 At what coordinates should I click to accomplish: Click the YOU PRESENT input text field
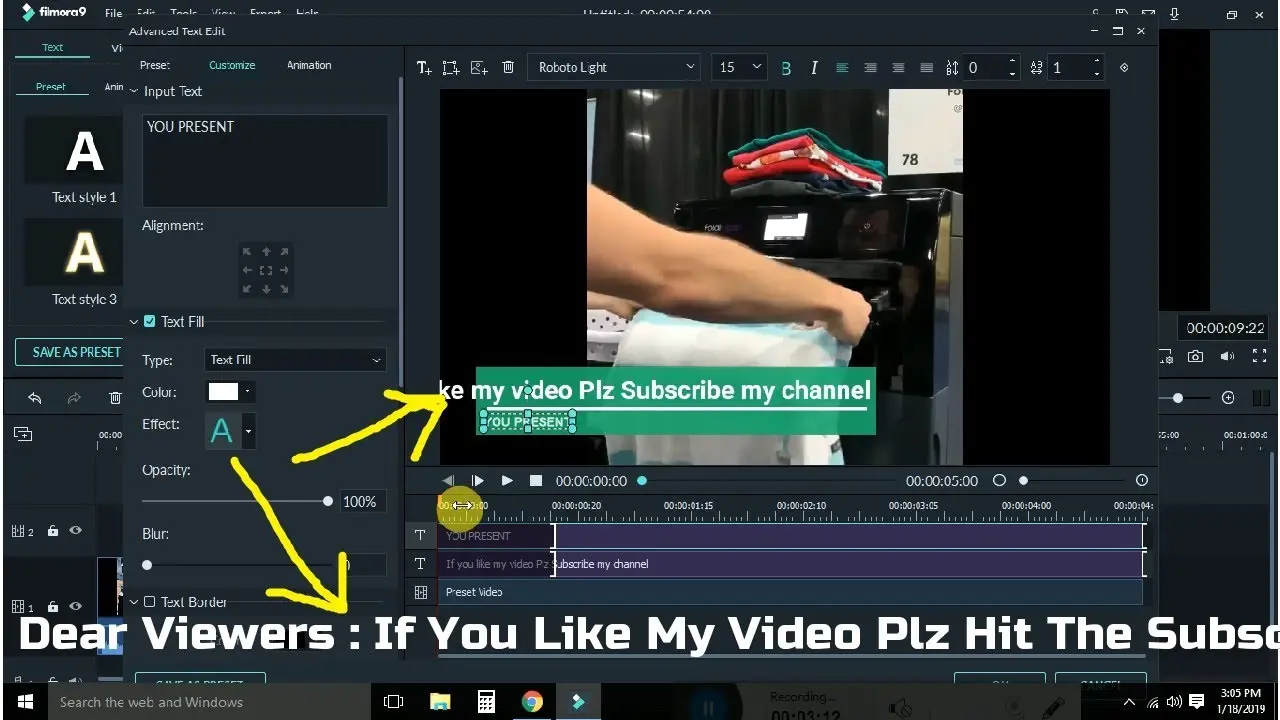point(265,161)
